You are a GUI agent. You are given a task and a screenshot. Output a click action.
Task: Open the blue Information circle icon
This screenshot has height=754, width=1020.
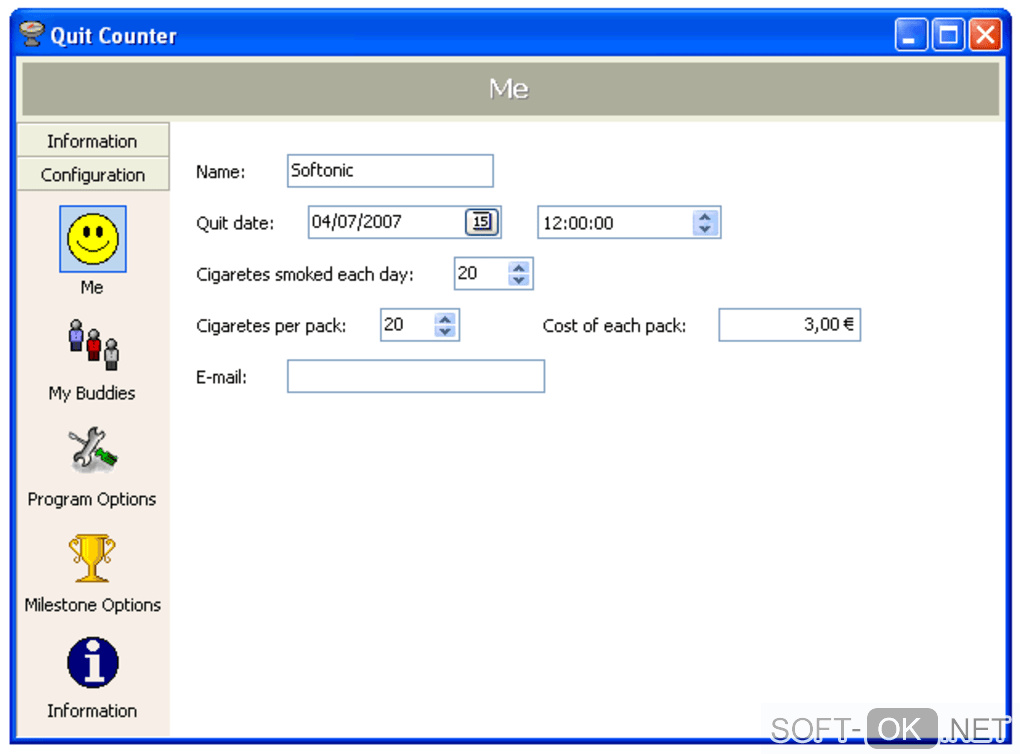(x=93, y=662)
